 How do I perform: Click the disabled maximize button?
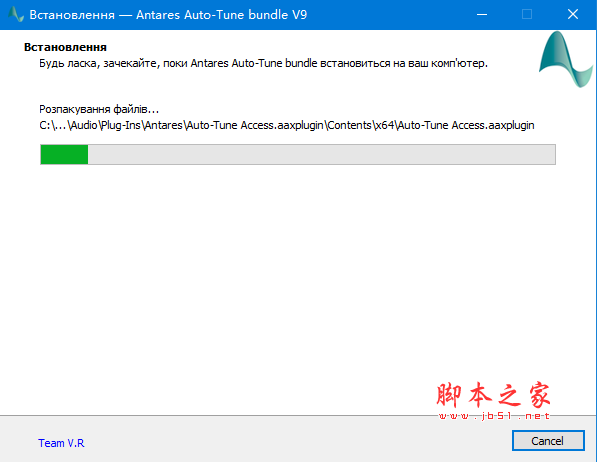(x=527, y=14)
